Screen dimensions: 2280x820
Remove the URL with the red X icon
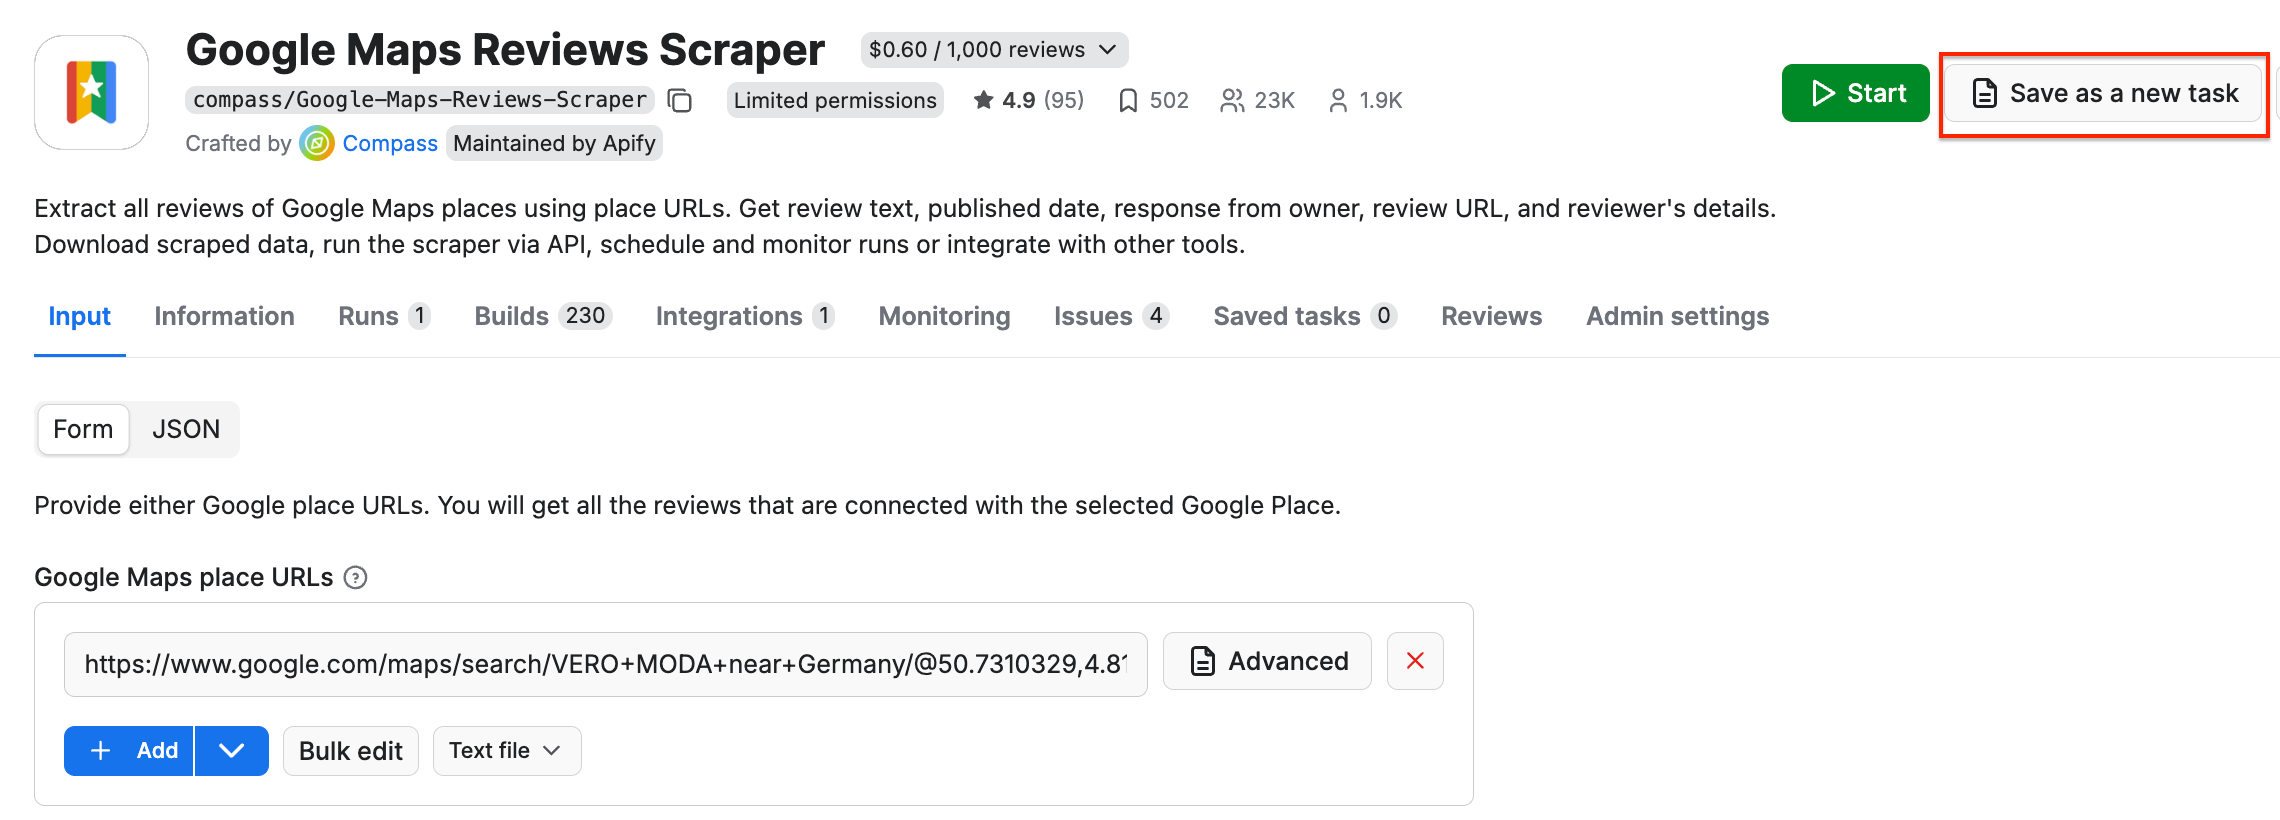(x=1415, y=661)
